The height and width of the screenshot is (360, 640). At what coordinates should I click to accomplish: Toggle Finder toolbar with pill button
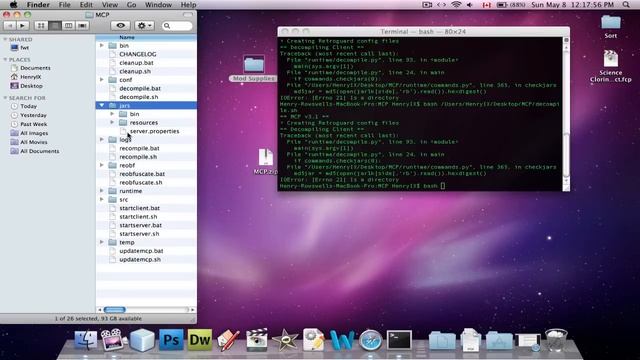click(188, 15)
